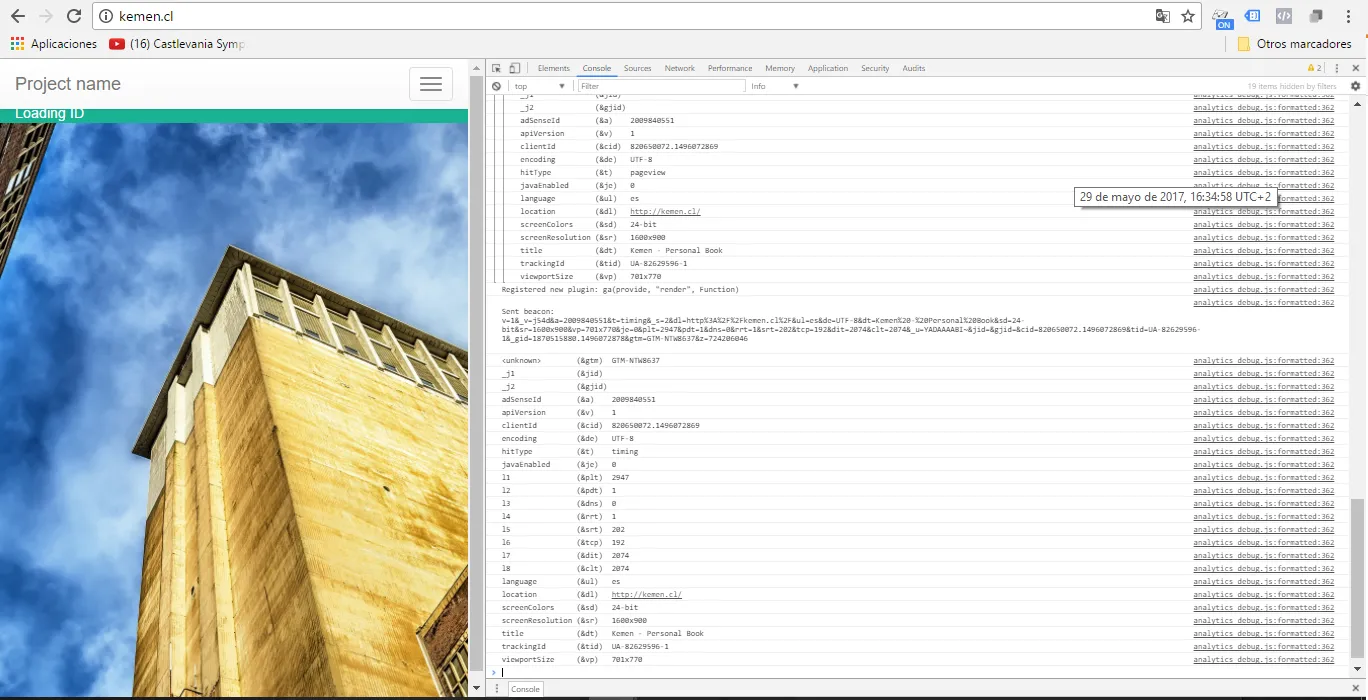The width and height of the screenshot is (1368, 700).
Task: Open DevTools three-dot customize menu
Action: 1337,68
